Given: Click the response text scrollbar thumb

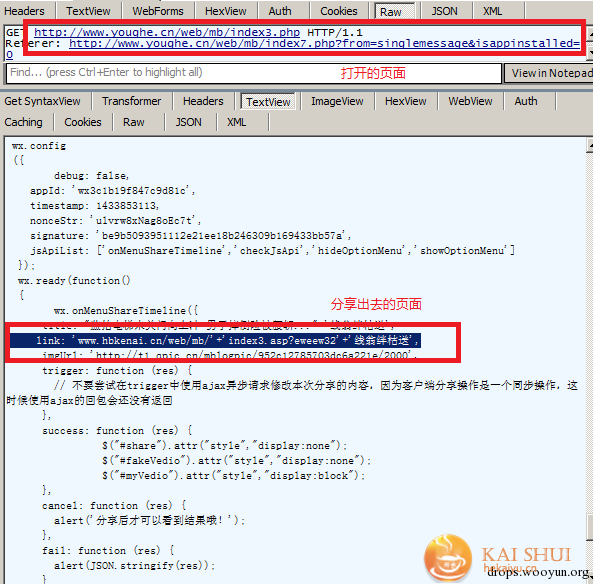Looking at the screenshot, I should click(x=590, y=527).
